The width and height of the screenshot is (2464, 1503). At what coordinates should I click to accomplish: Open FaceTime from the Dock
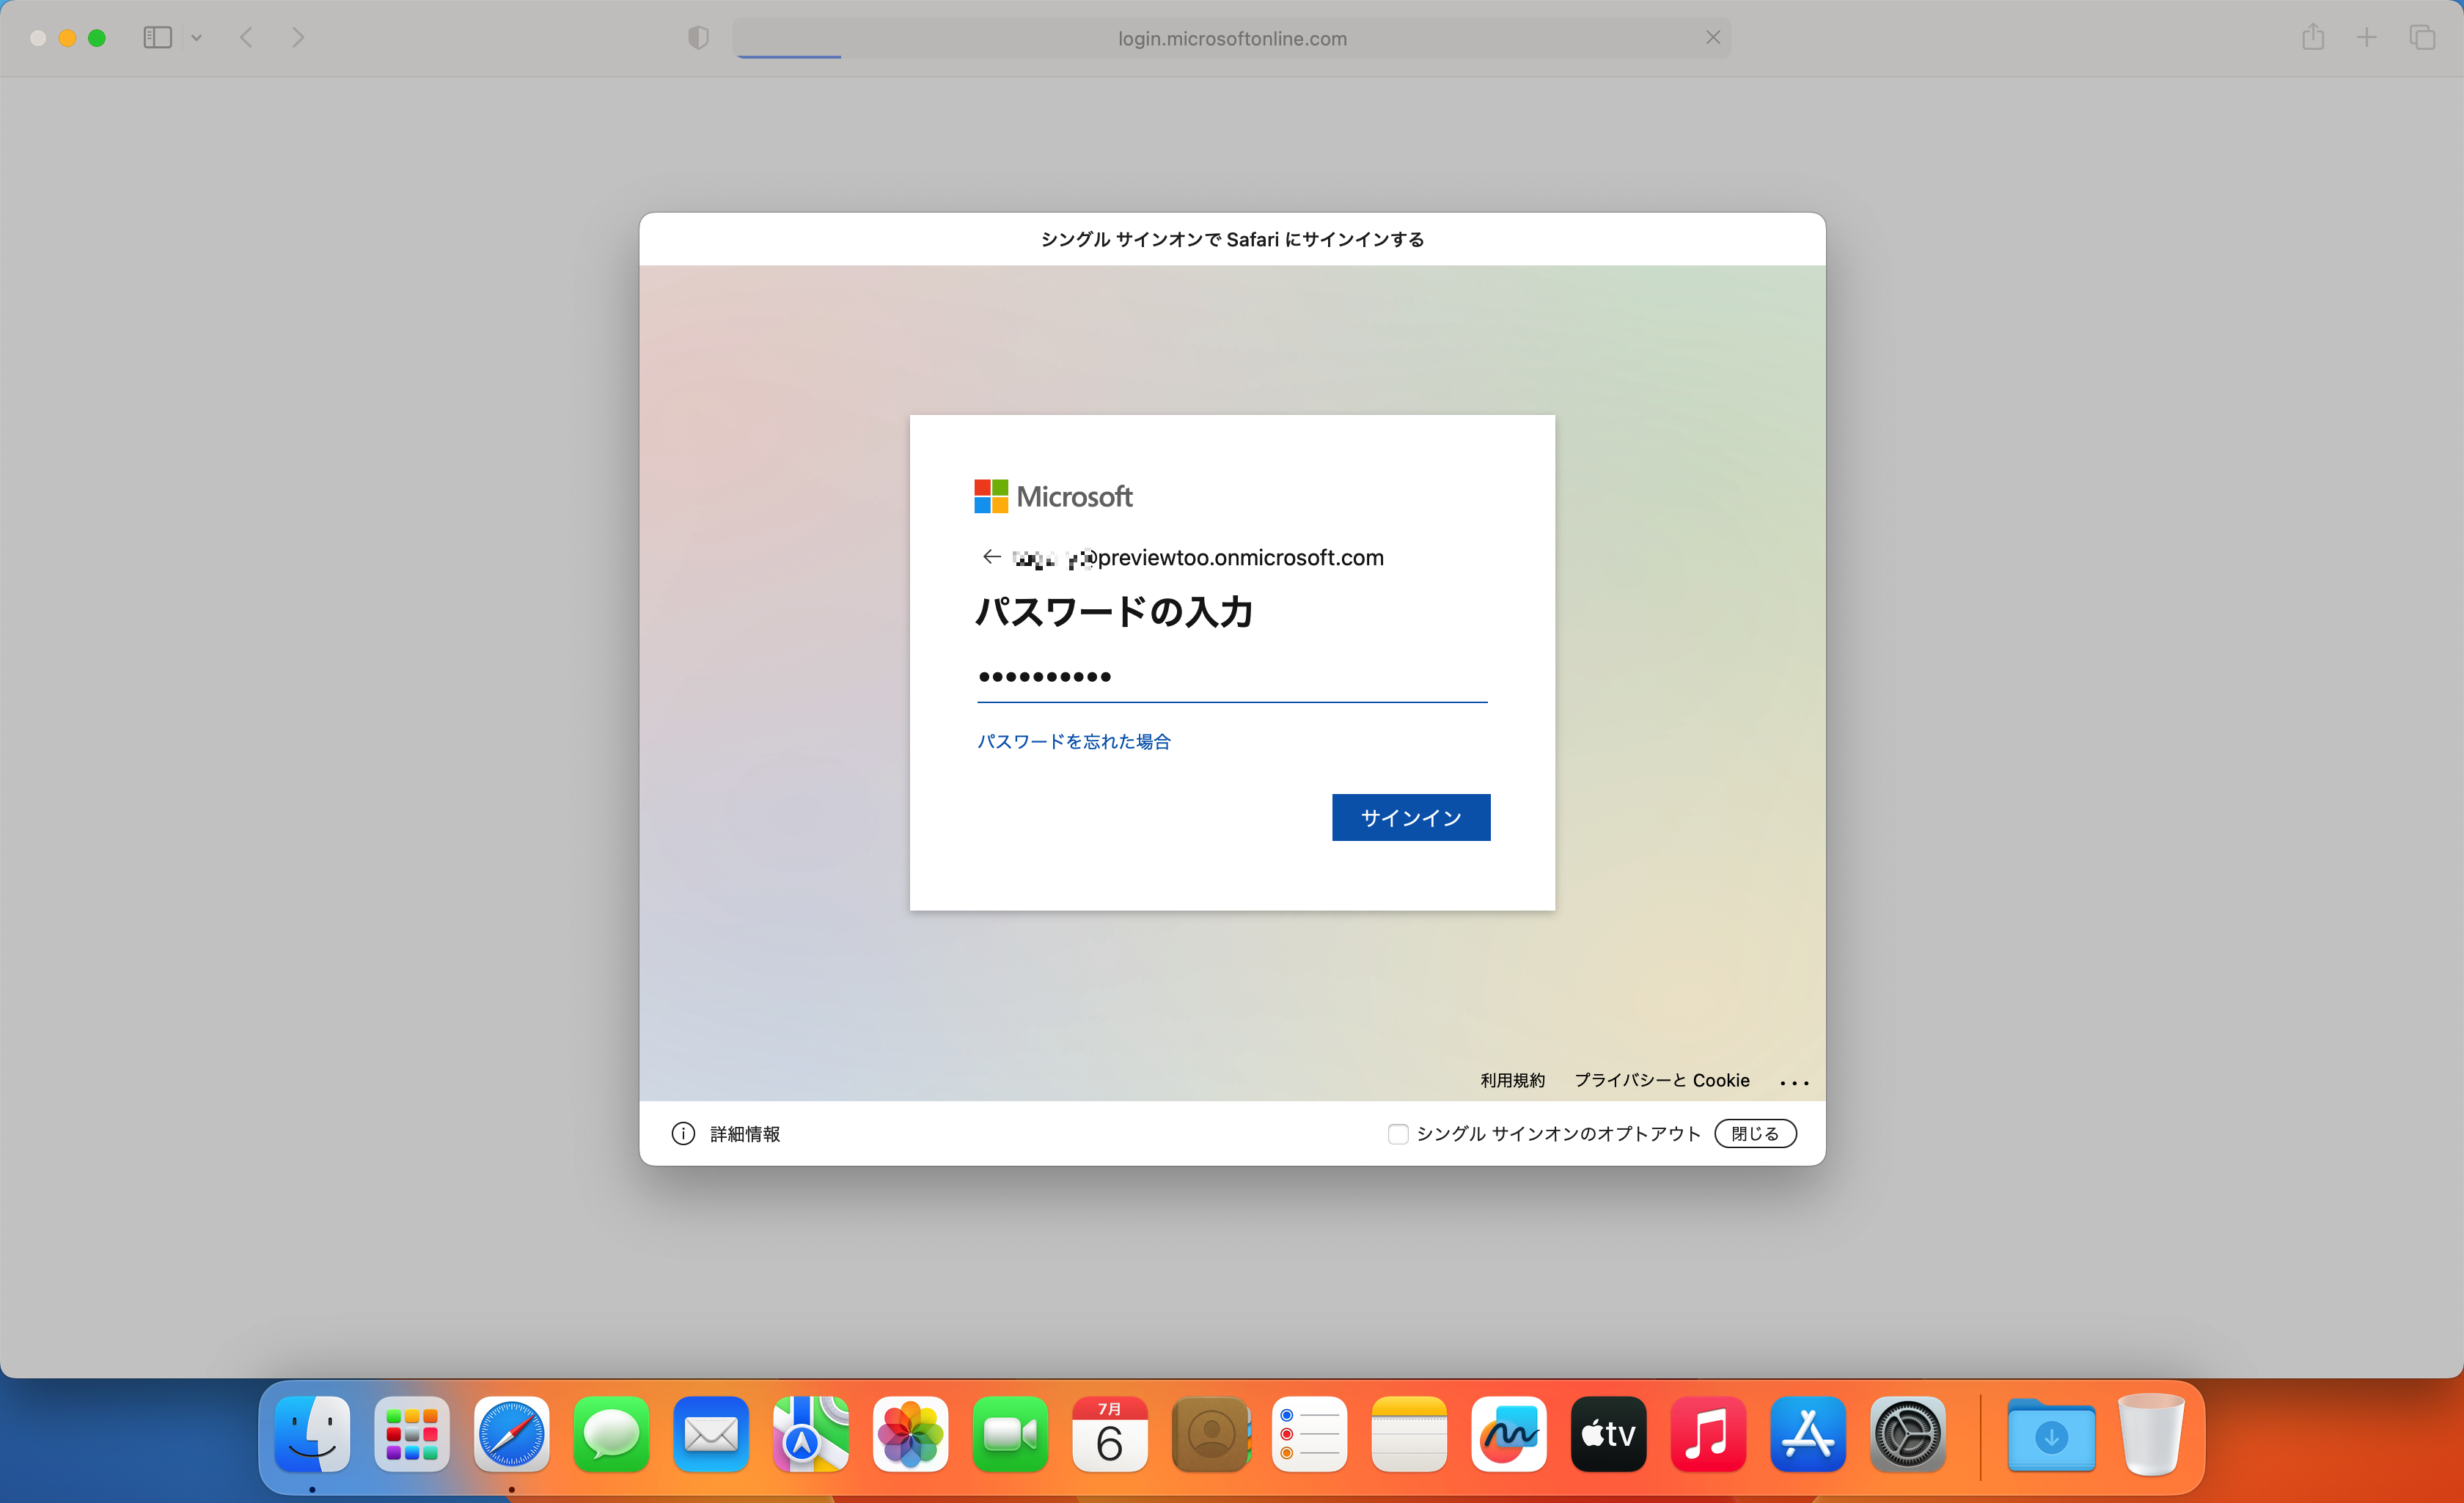click(1010, 1434)
